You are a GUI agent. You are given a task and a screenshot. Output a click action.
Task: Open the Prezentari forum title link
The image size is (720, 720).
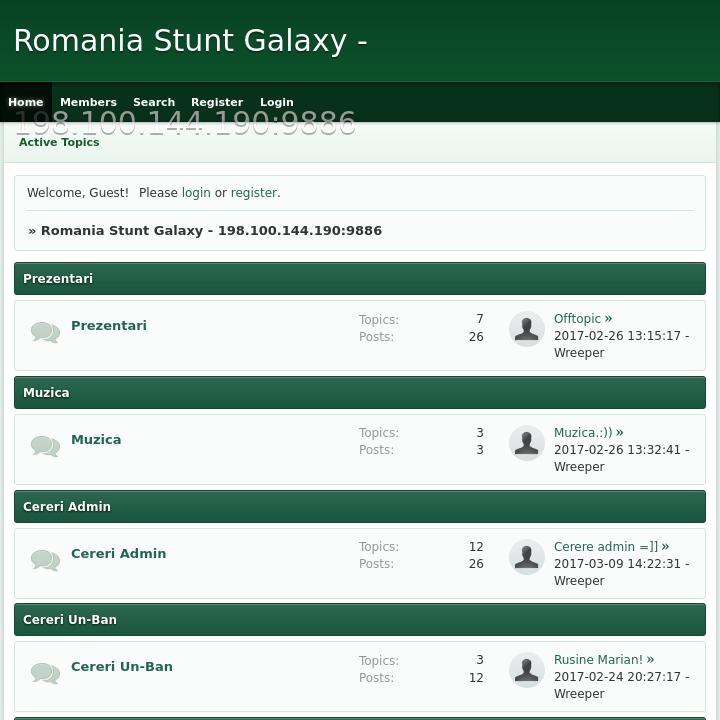[x=109, y=326]
